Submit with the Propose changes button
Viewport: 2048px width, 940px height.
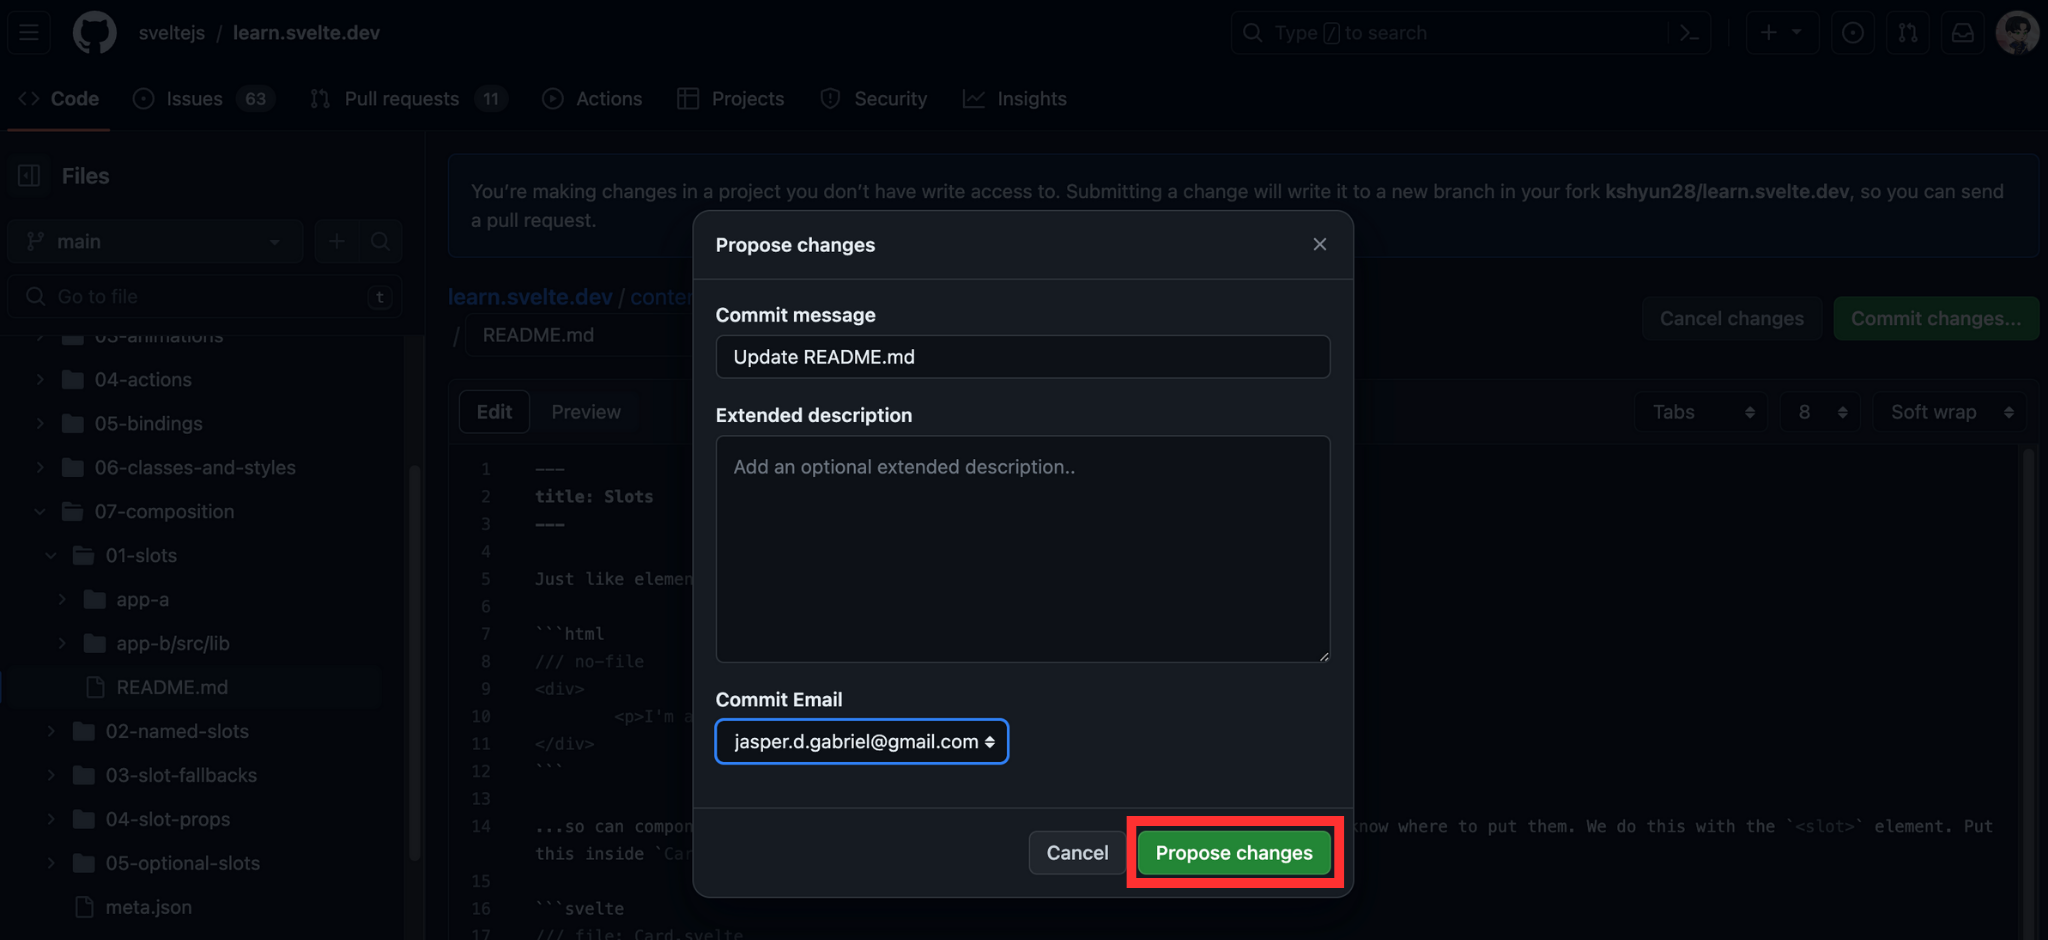click(x=1233, y=852)
